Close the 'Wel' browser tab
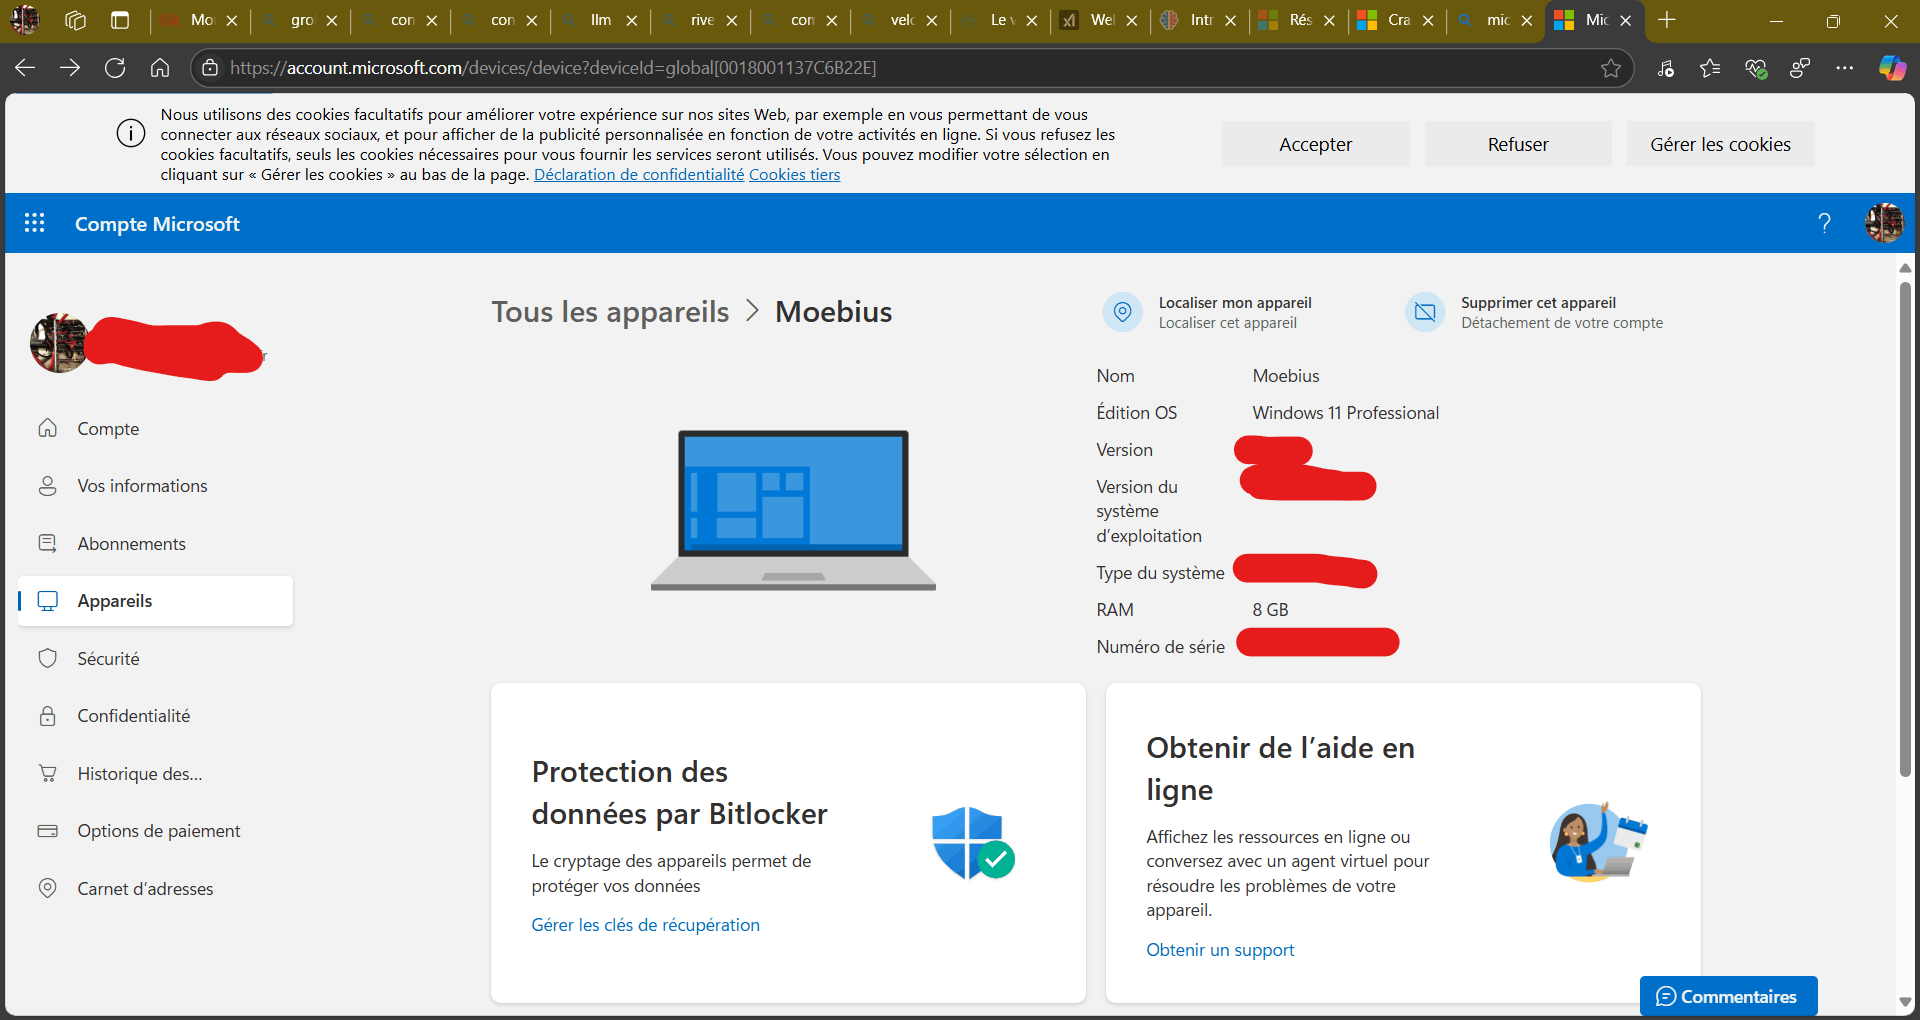Viewport: 1920px width, 1020px height. (x=1132, y=20)
